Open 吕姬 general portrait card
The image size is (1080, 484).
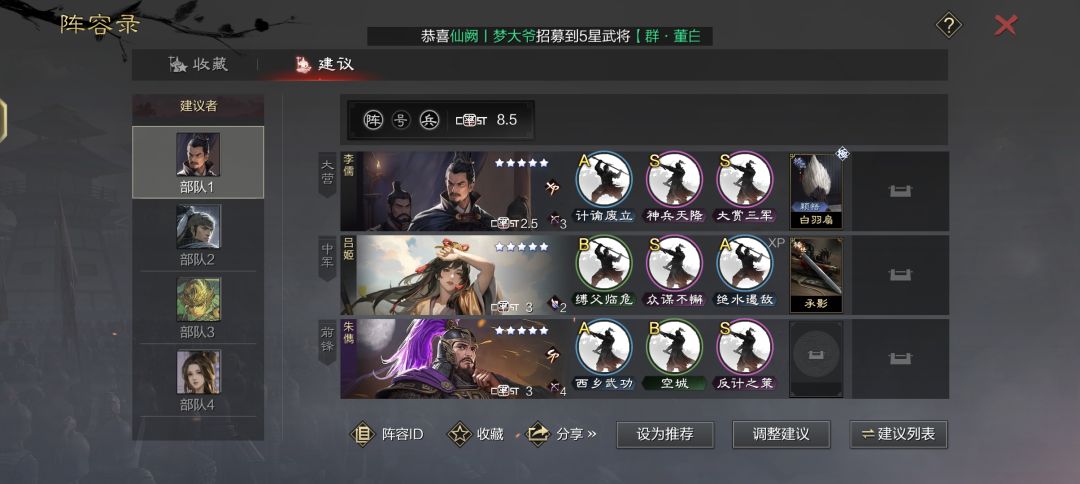(455, 275)
